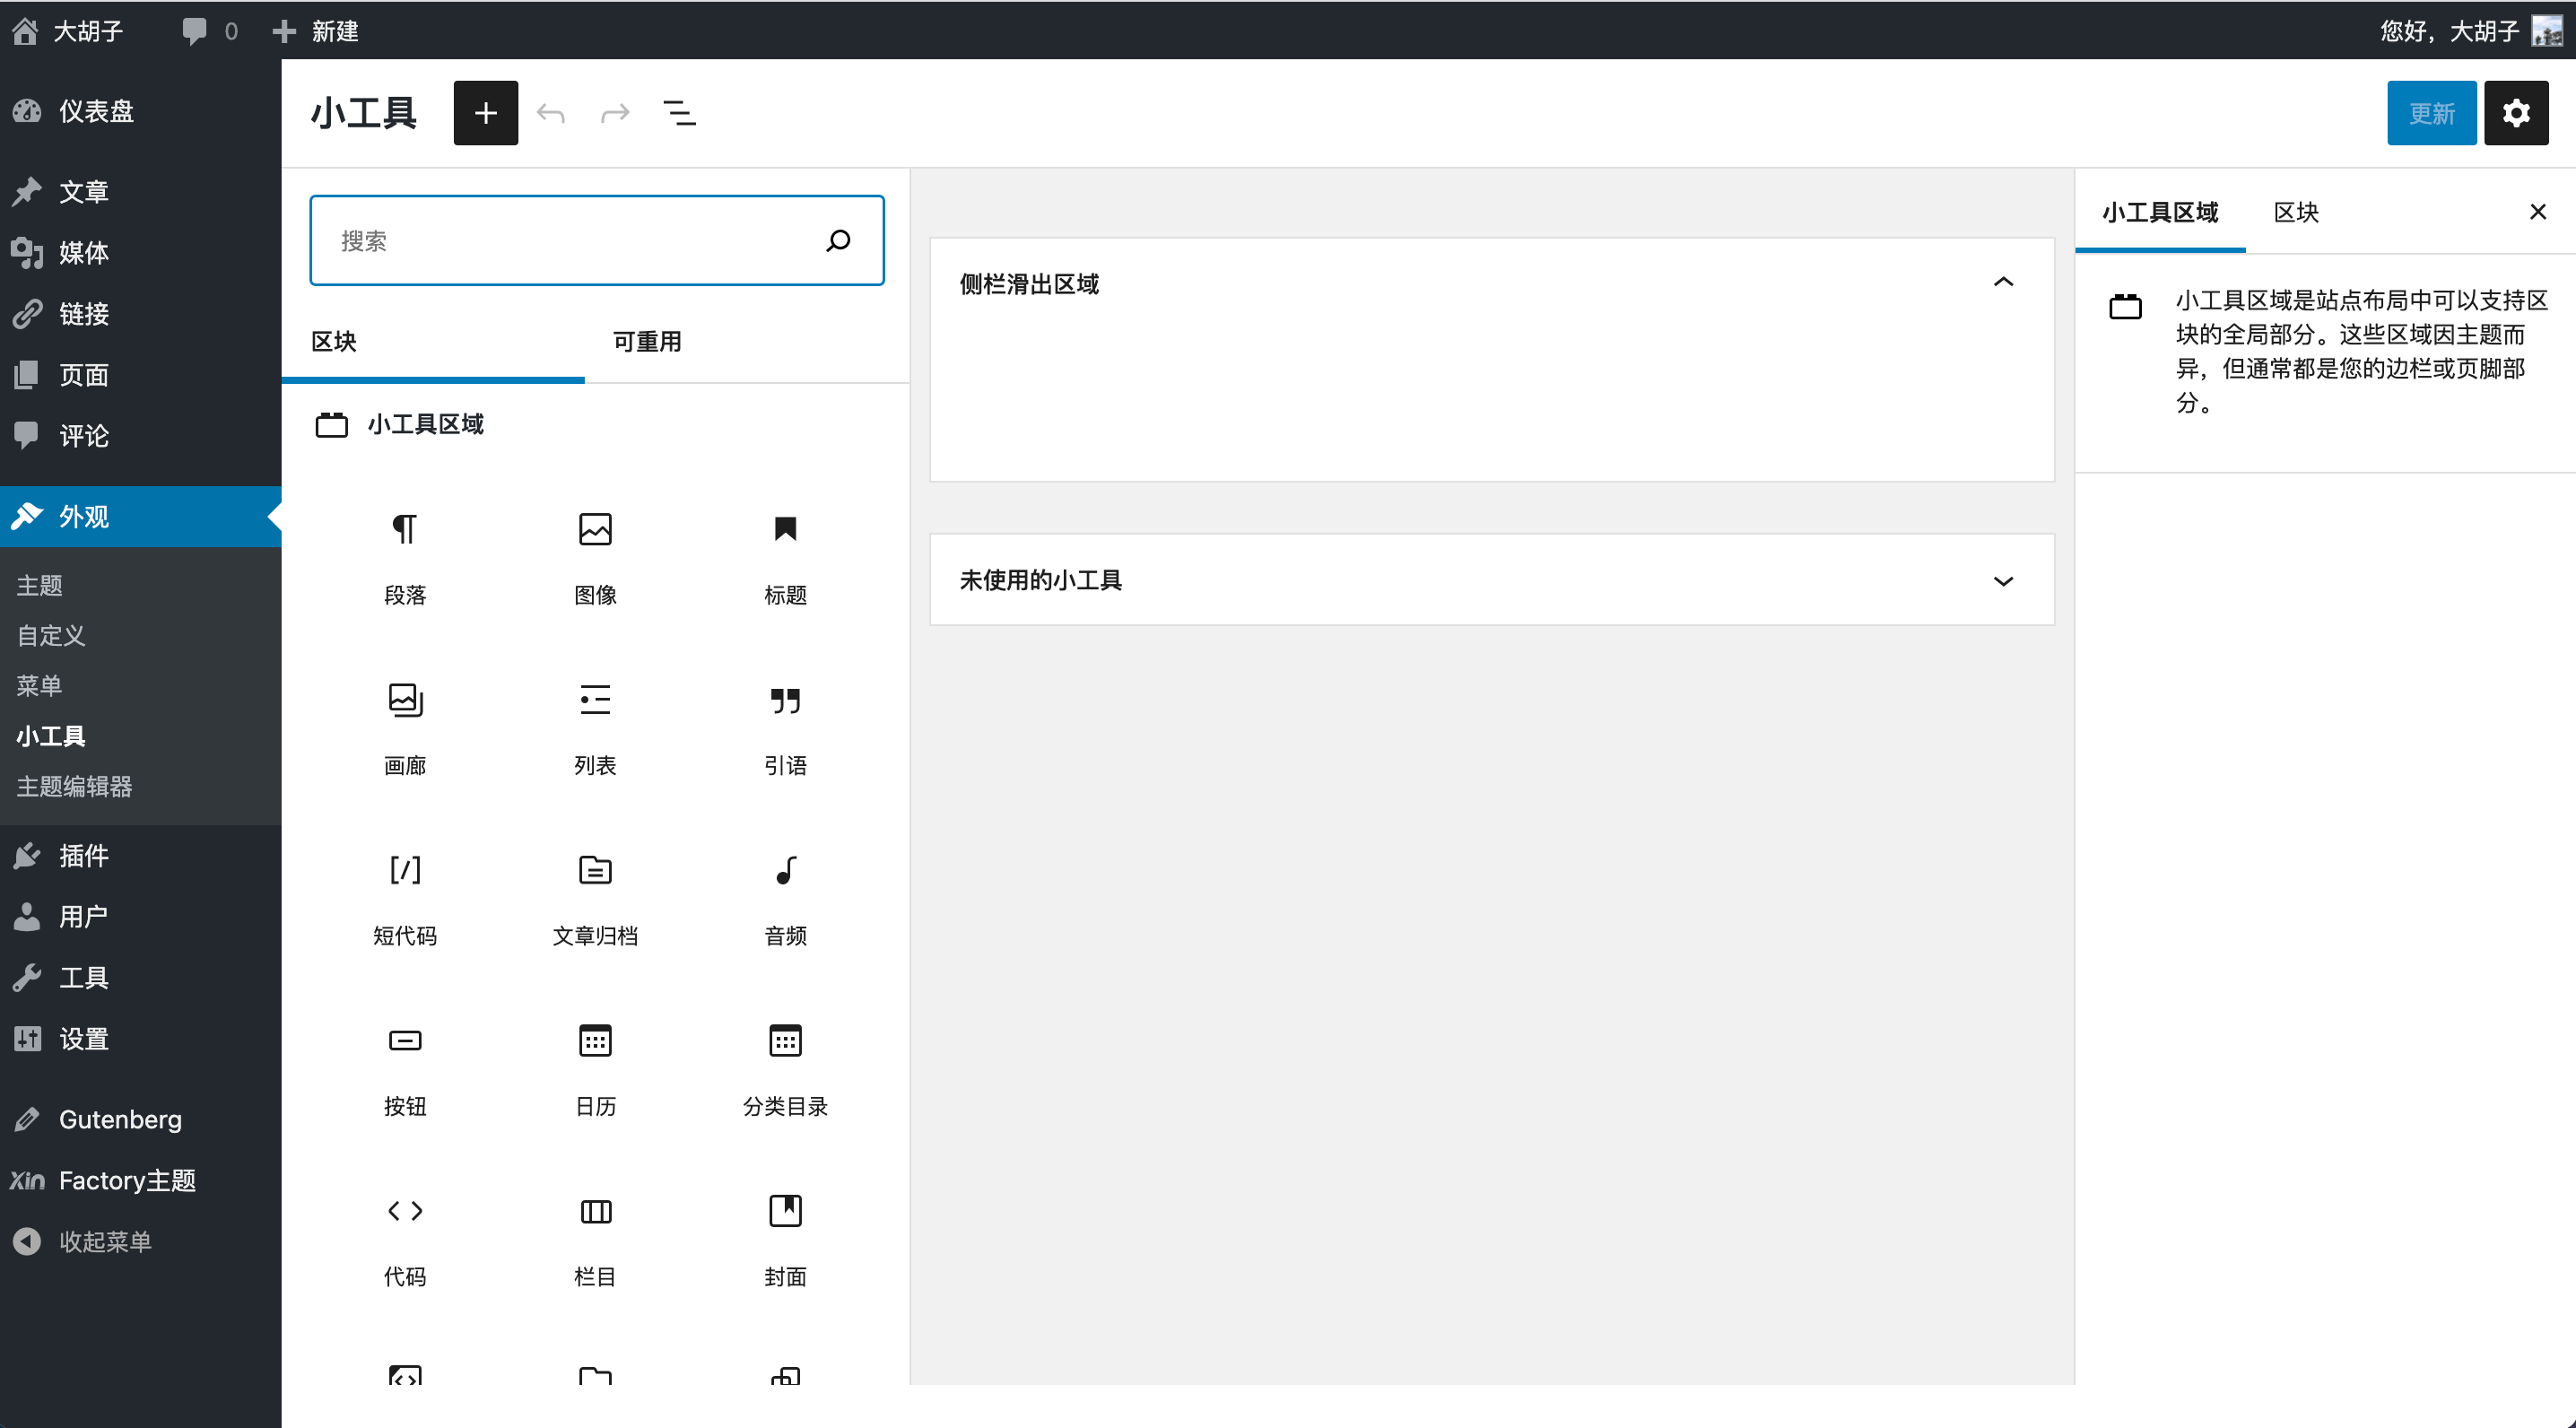Select the 音频 (Audio) block

tap(784, 899)
